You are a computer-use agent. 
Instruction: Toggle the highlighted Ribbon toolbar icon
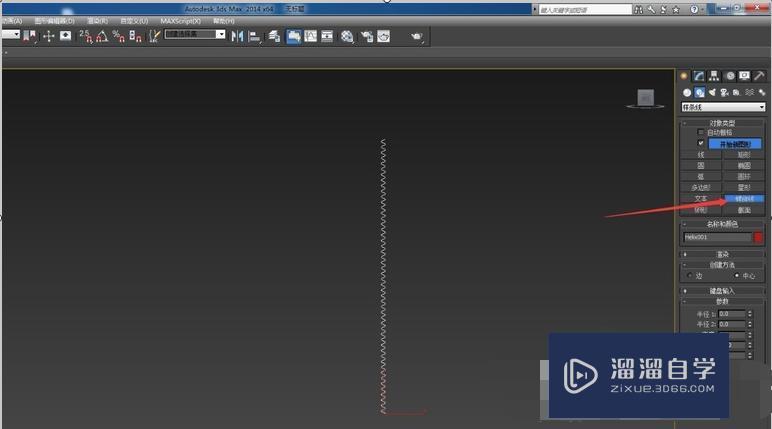(x=294, y=36)
